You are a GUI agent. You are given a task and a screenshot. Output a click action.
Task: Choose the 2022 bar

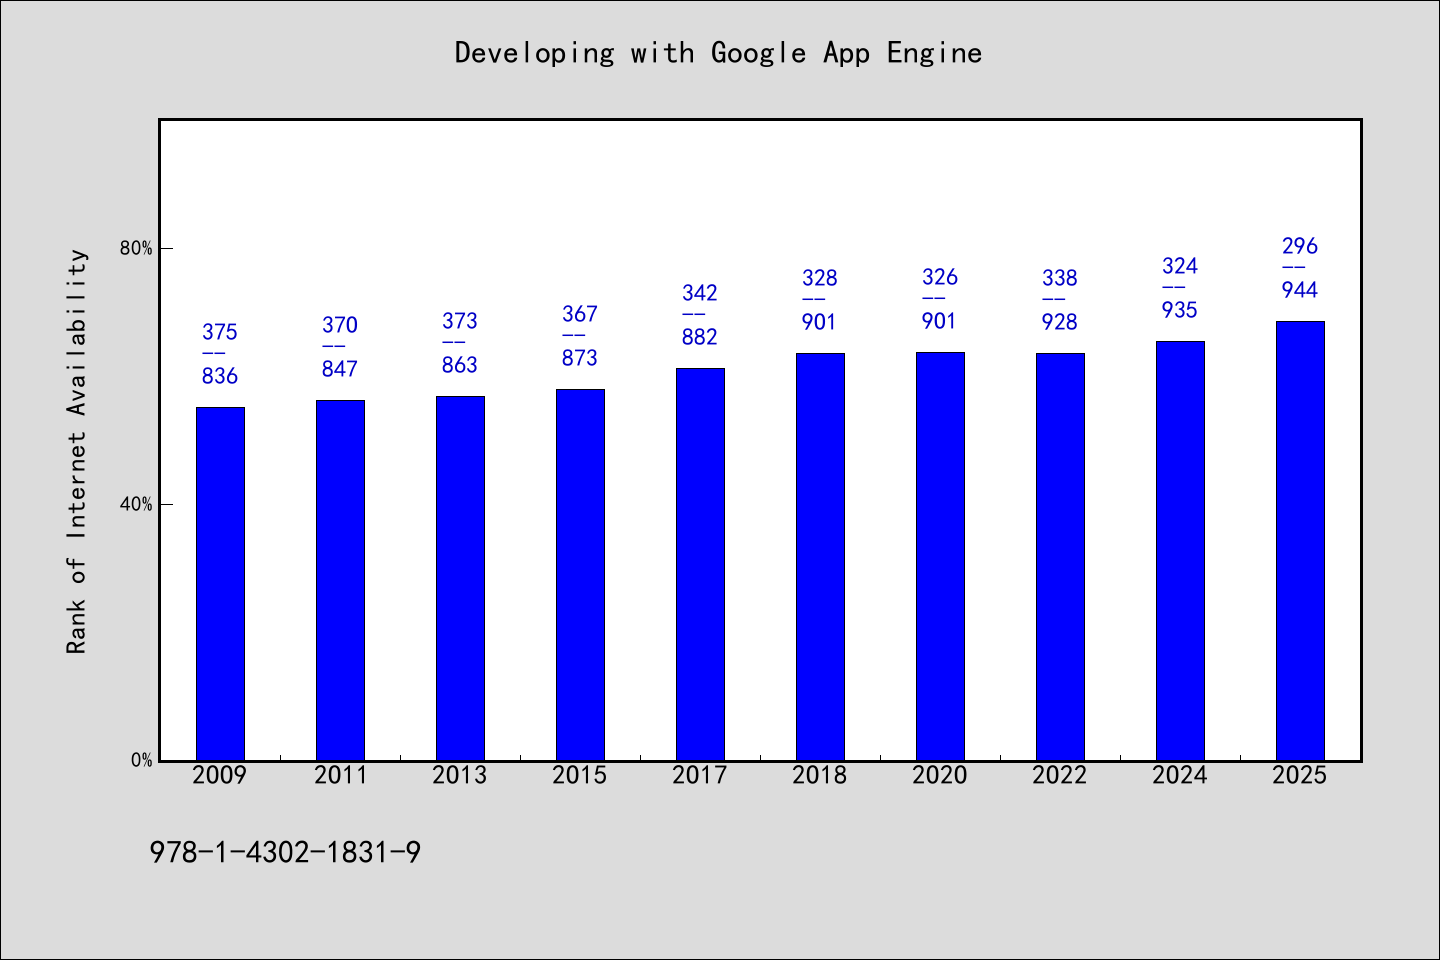[x=1060, y=557]
